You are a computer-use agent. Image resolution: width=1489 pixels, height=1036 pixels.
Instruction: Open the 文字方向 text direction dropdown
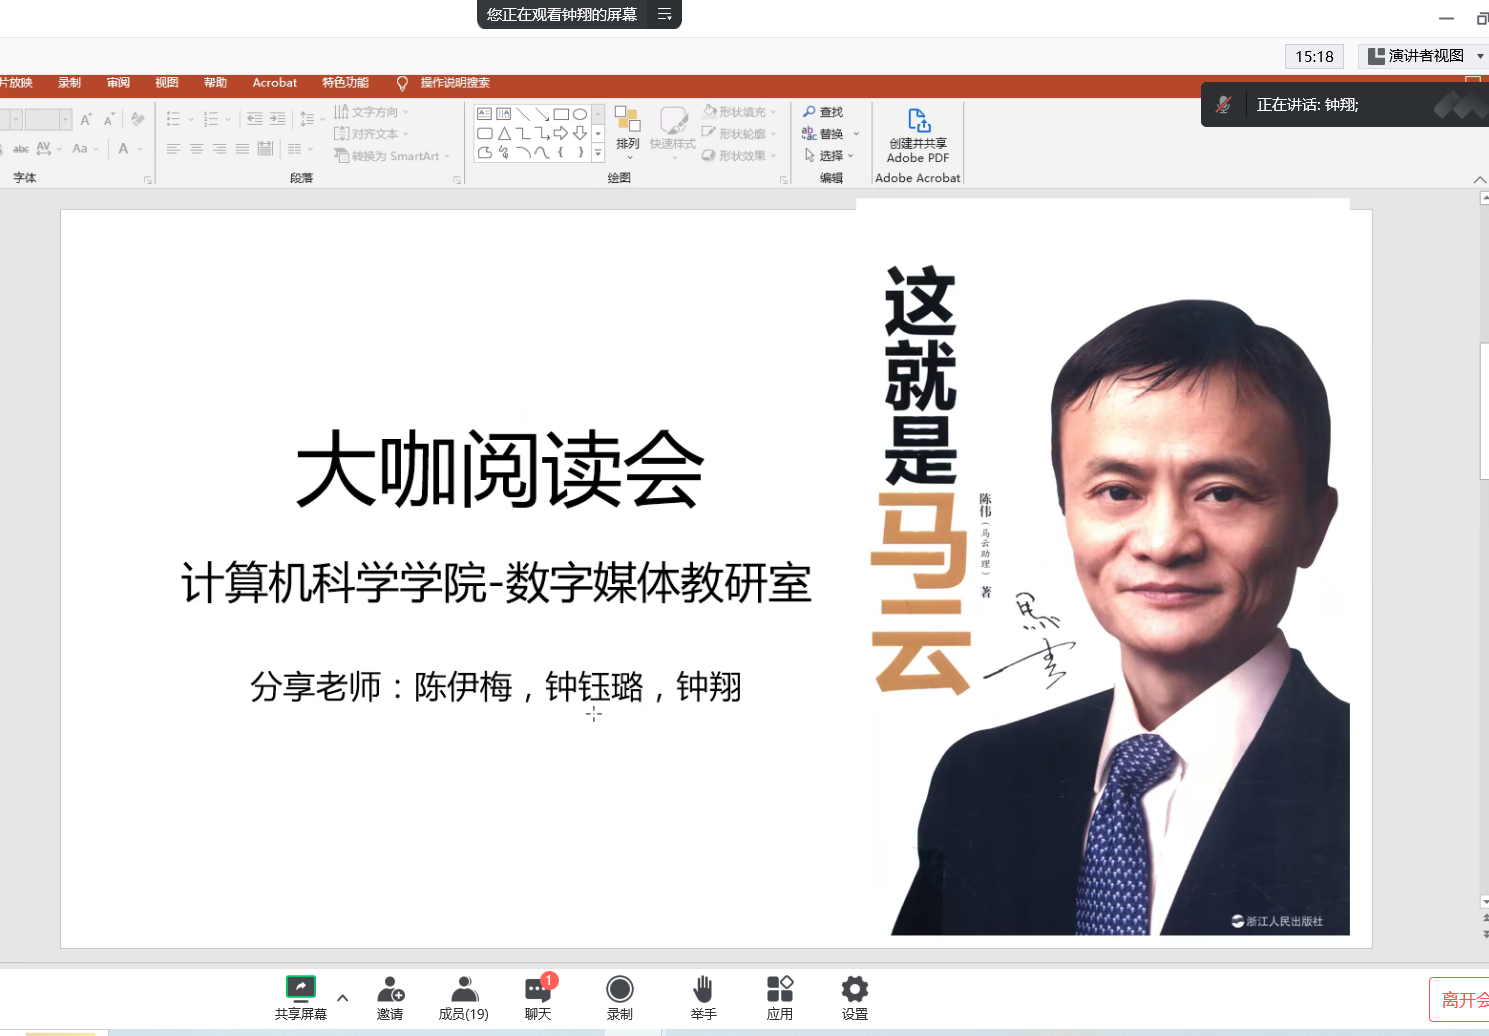click(x=372, y=112)
